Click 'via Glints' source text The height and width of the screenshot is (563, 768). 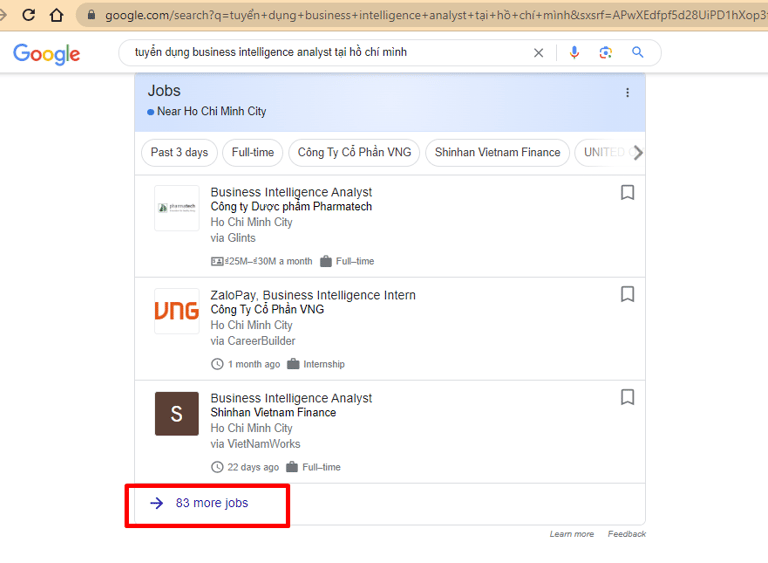coord(233,238)
